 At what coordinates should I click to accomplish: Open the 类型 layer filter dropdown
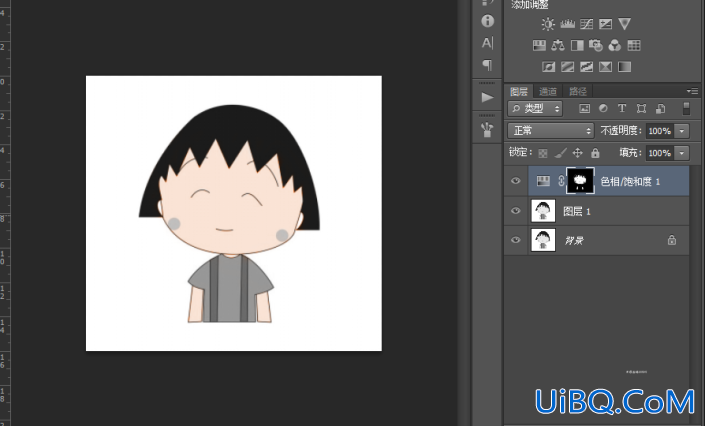[535, 108]
